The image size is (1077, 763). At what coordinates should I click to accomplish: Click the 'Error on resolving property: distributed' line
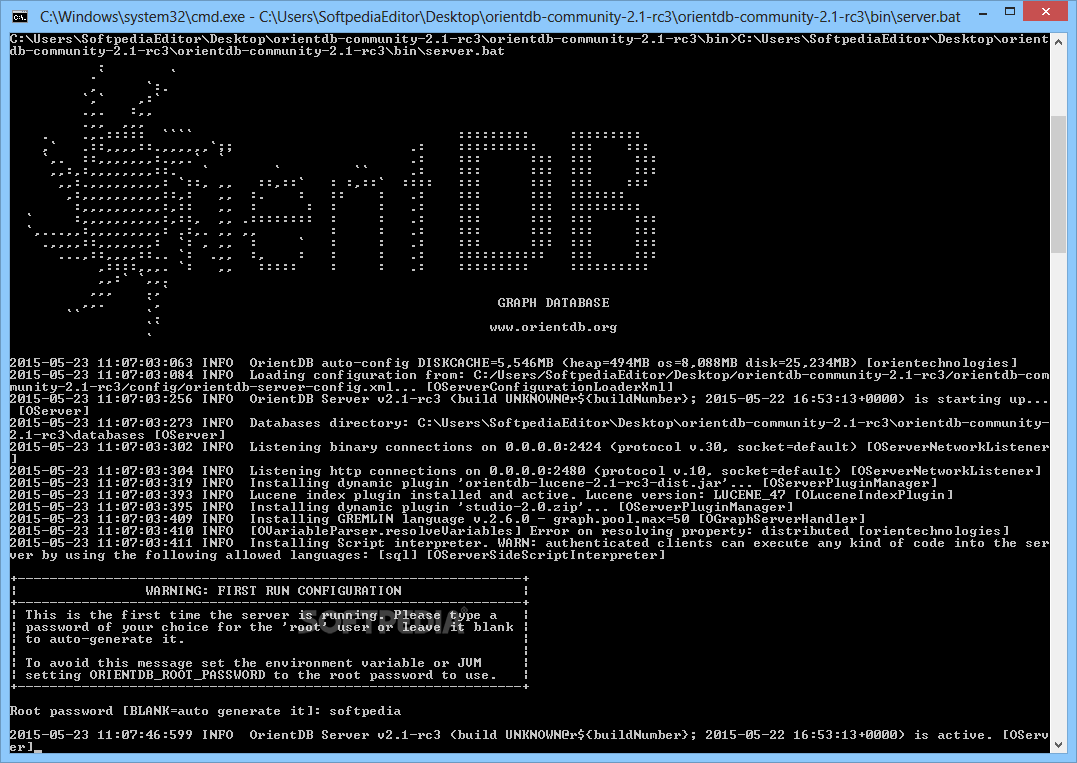(x=510, y=531)
